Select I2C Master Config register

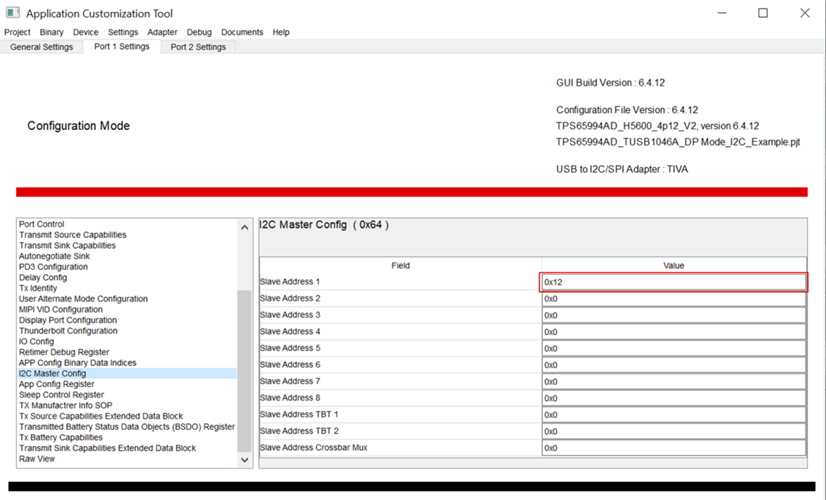tap(127, 374)
